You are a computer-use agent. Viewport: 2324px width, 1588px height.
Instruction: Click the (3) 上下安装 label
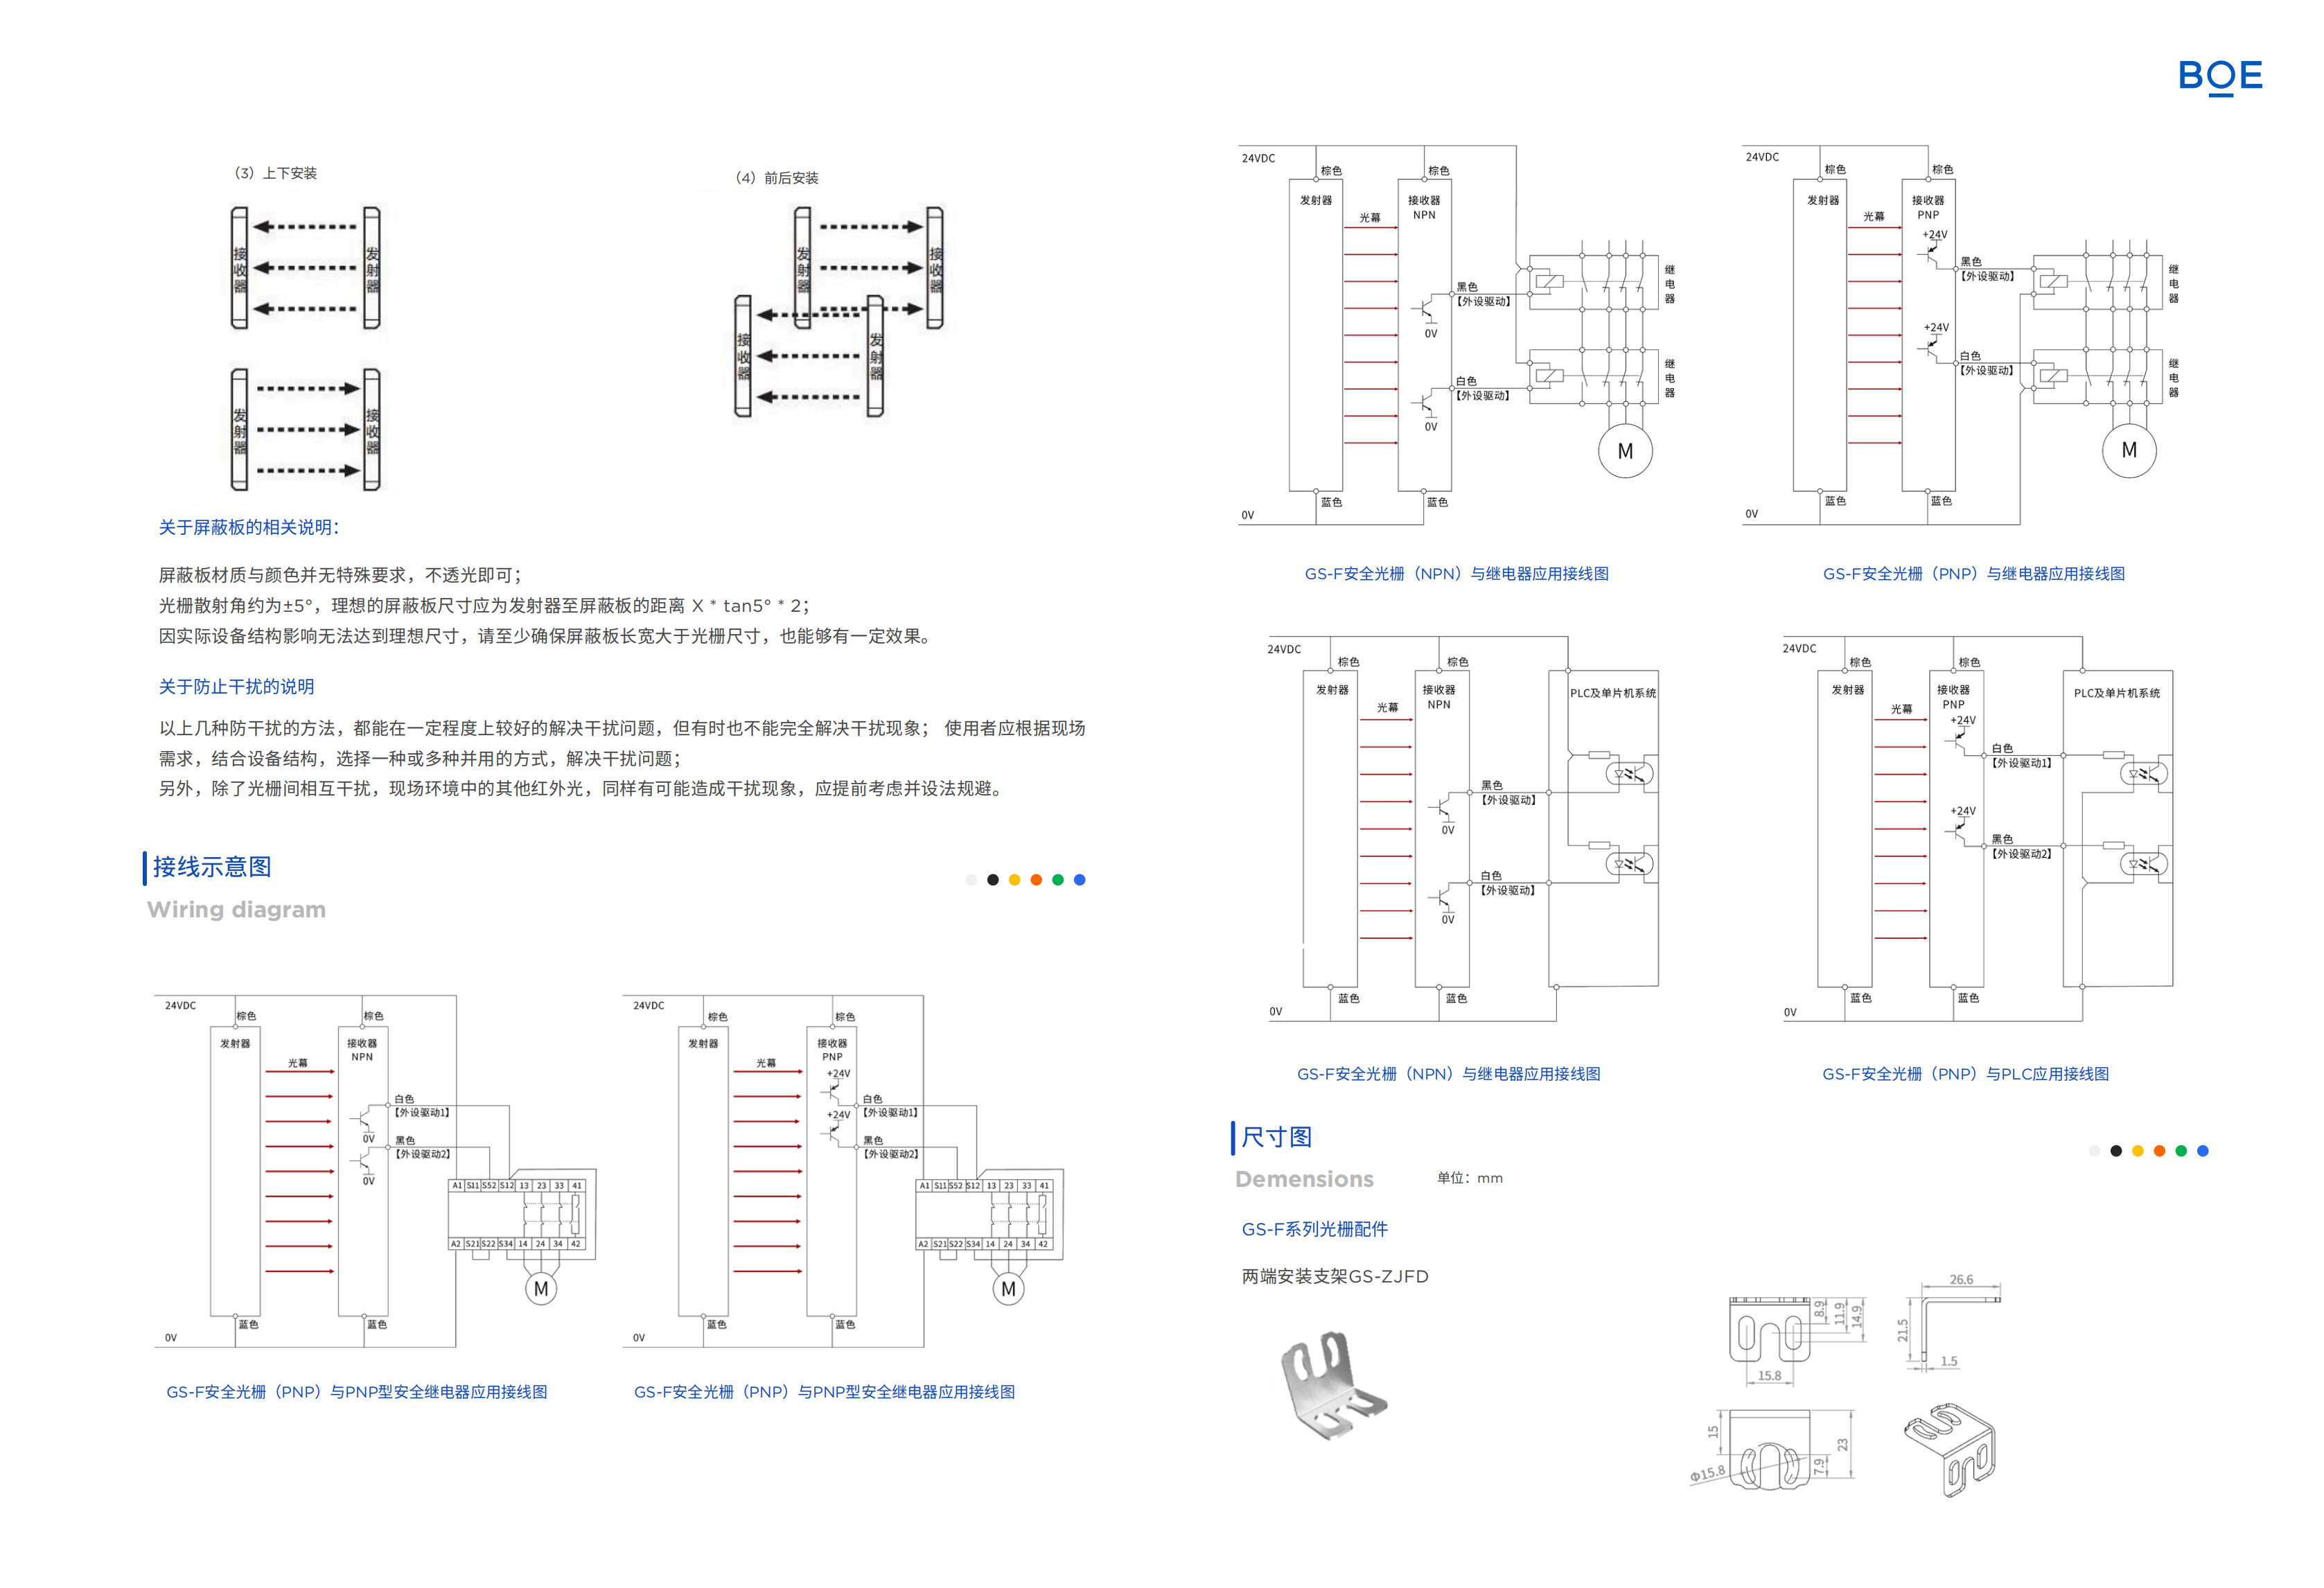pos(275,173)
